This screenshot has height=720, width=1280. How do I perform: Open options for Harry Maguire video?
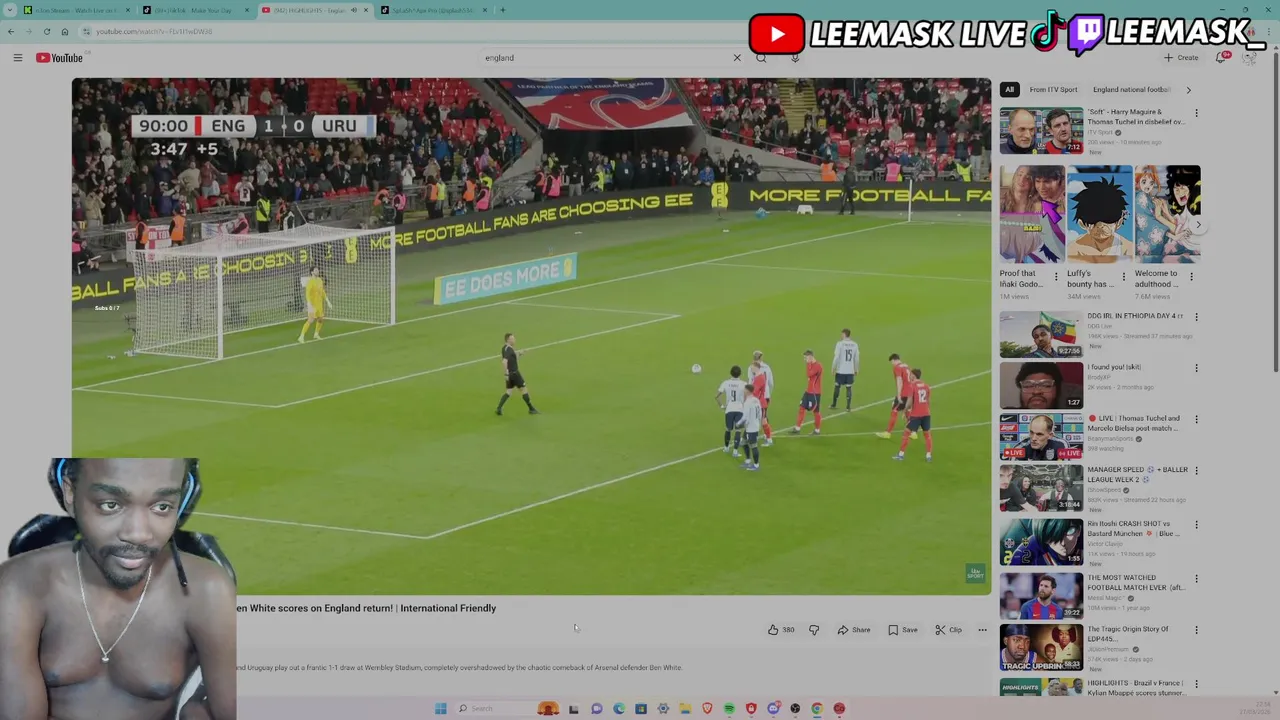click(1196, 114)
